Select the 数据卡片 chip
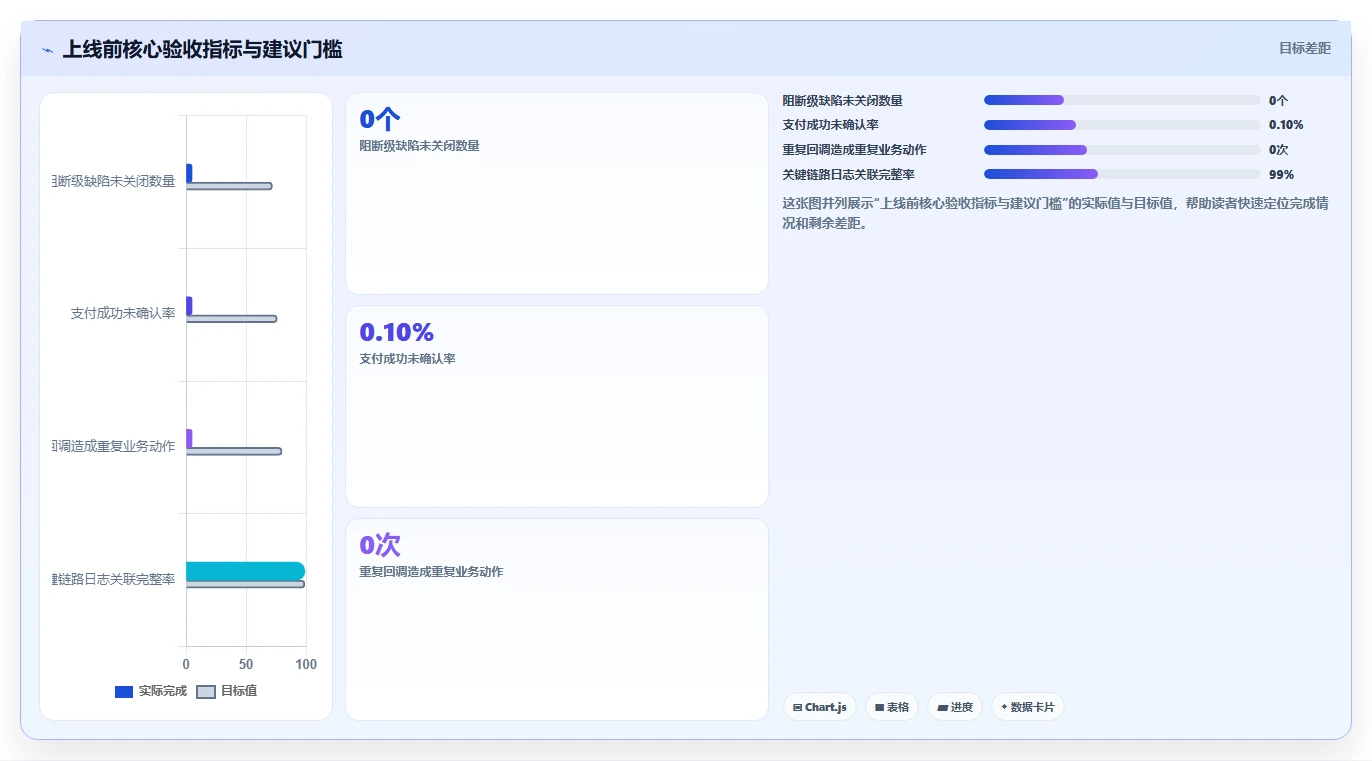 [x=1028, y=707]
